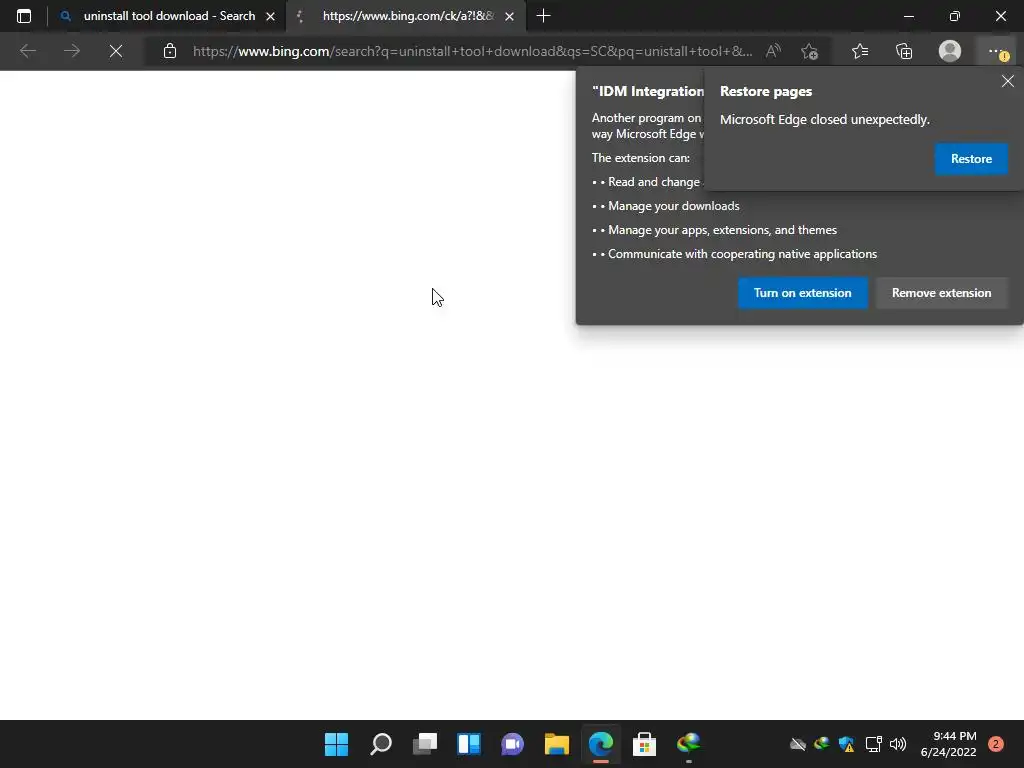Viewport: 1024px width, 768px height.
Task: Select "Communicate with cooperating native applications" text
Action: click(x=743, y=254)
